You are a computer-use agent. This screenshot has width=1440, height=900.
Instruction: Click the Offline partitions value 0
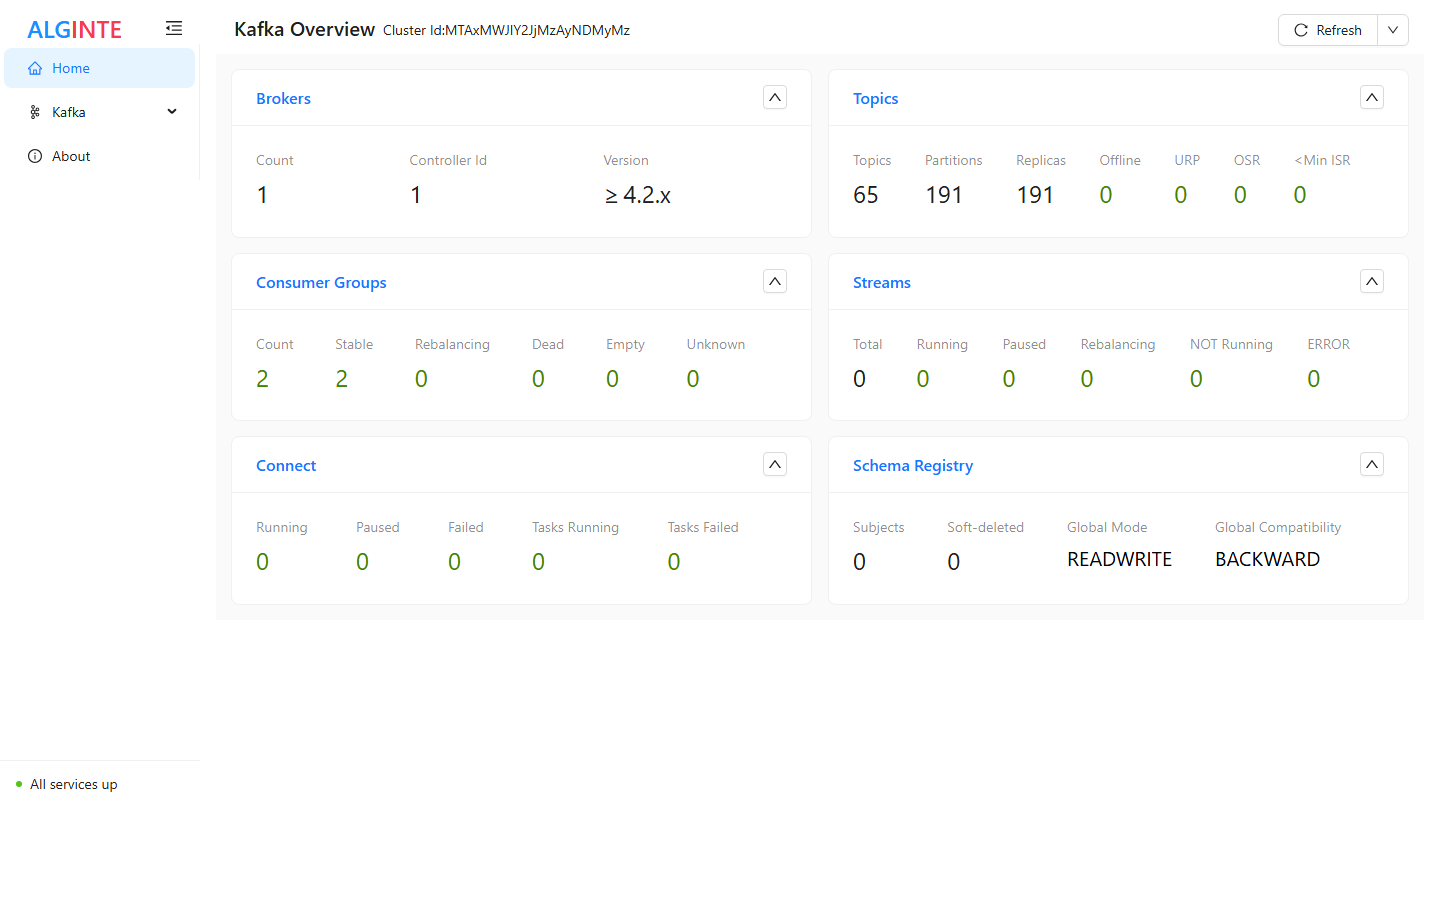click(1106, 195)
